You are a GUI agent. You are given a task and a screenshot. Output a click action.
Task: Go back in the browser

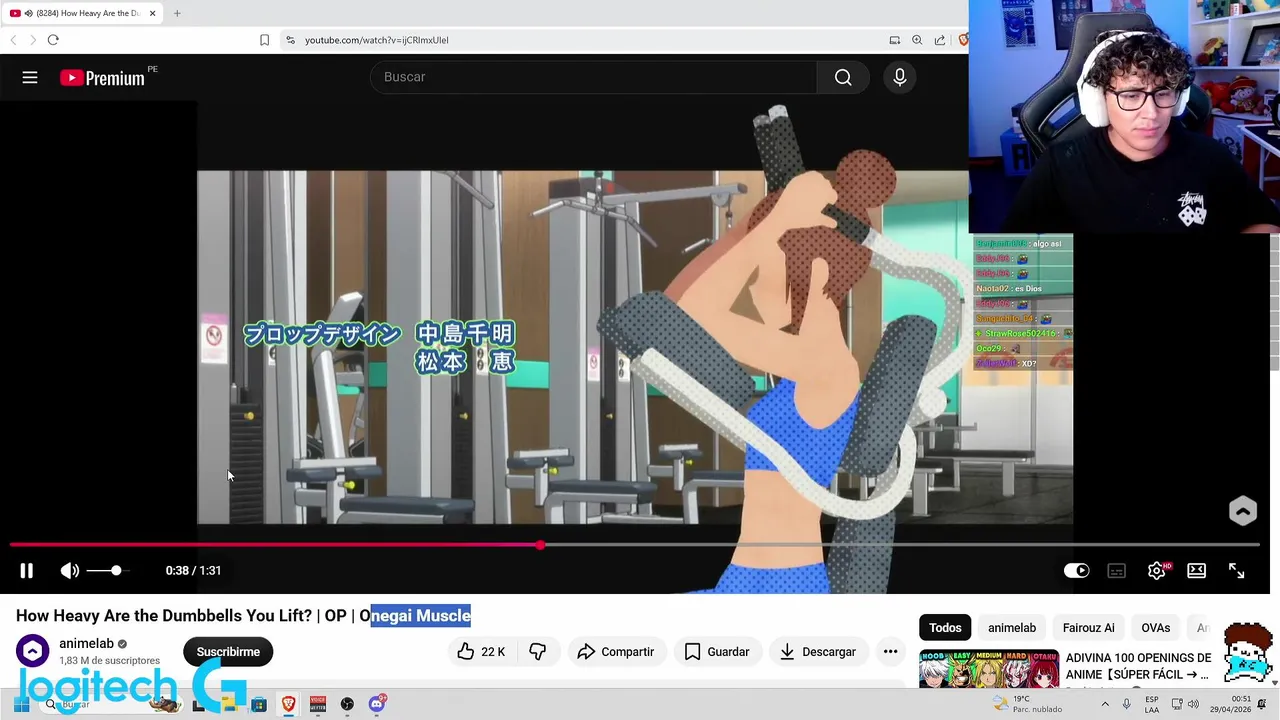click(x=13, y=40)
